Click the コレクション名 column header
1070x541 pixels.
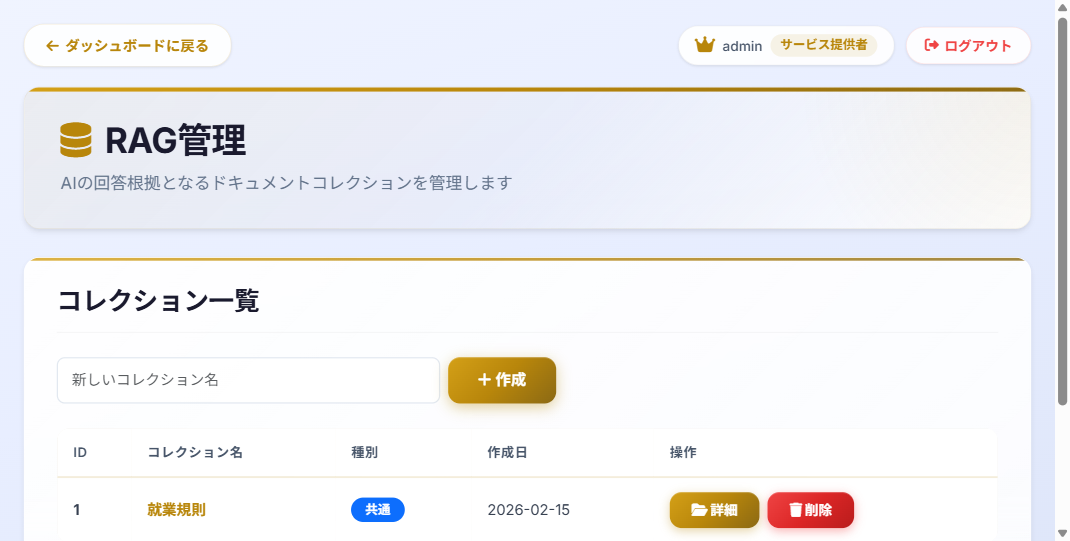195,453
